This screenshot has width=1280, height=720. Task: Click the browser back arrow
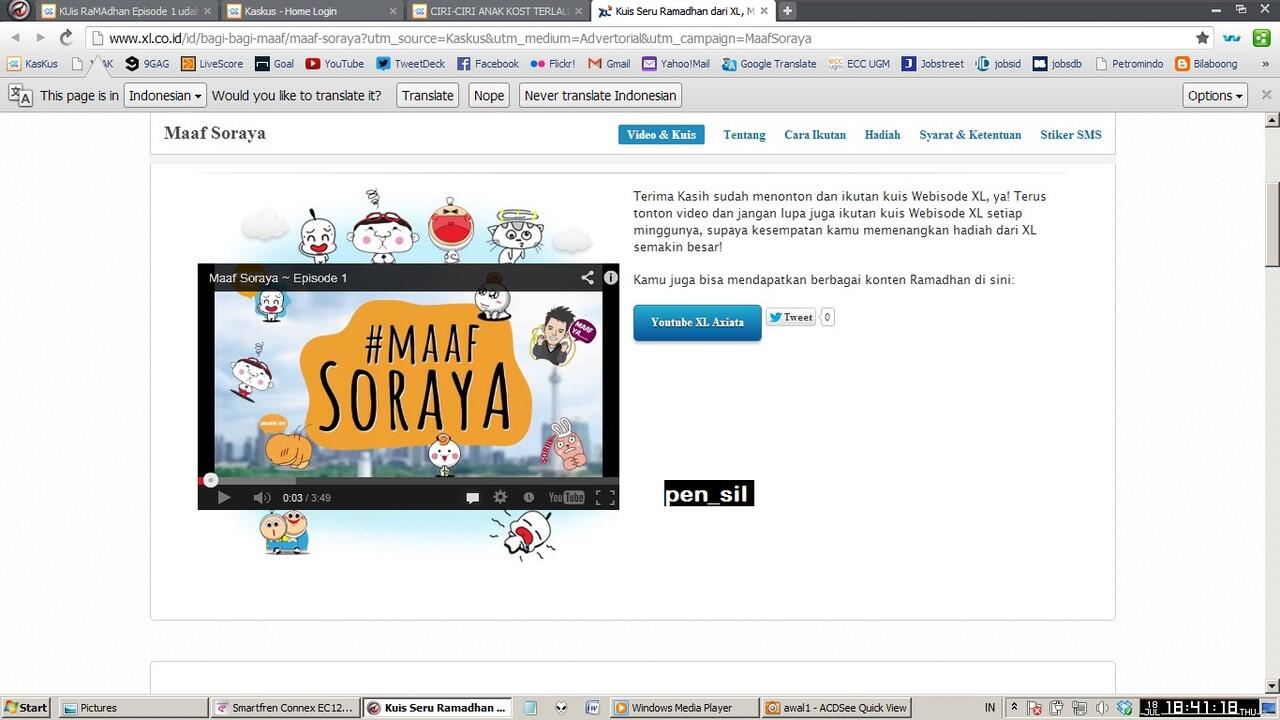click(14, 38)
